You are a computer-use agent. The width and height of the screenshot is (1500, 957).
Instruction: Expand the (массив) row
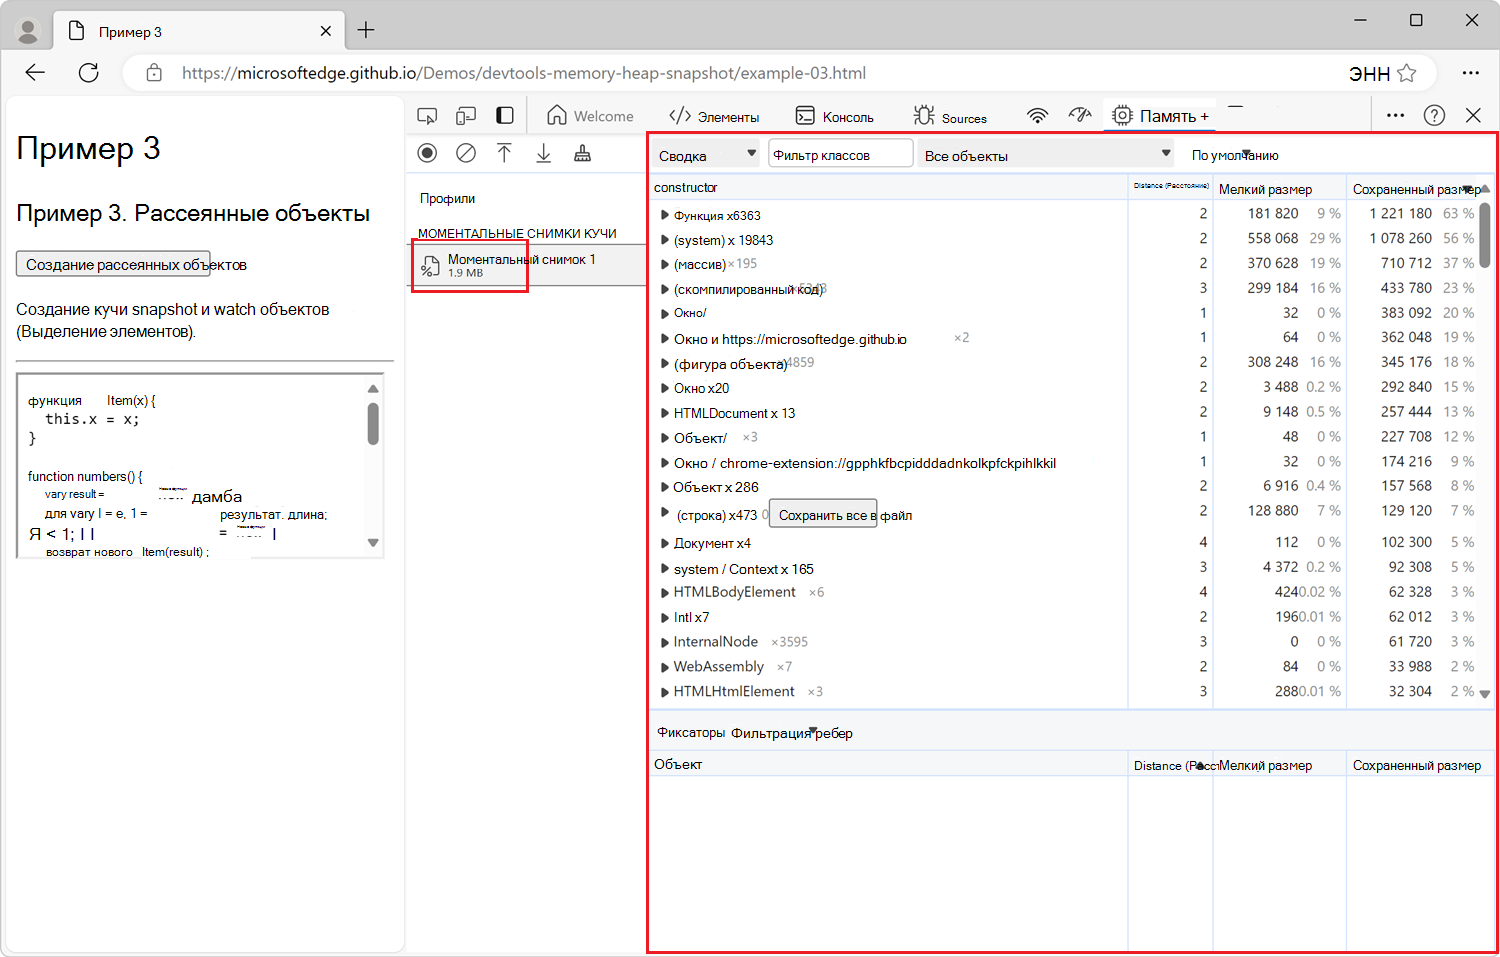click(x=665, y=264)
